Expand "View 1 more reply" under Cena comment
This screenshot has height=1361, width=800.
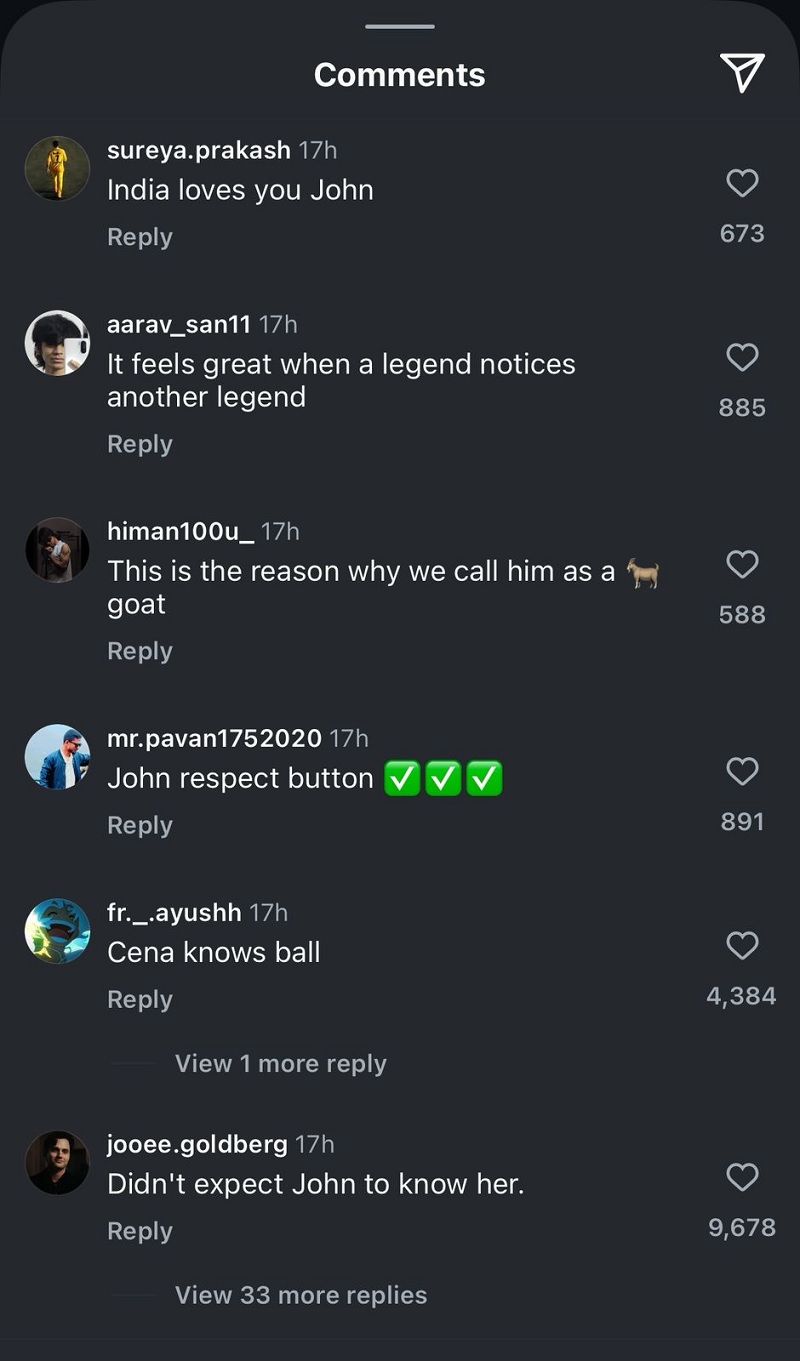(x=281, y=1063)
